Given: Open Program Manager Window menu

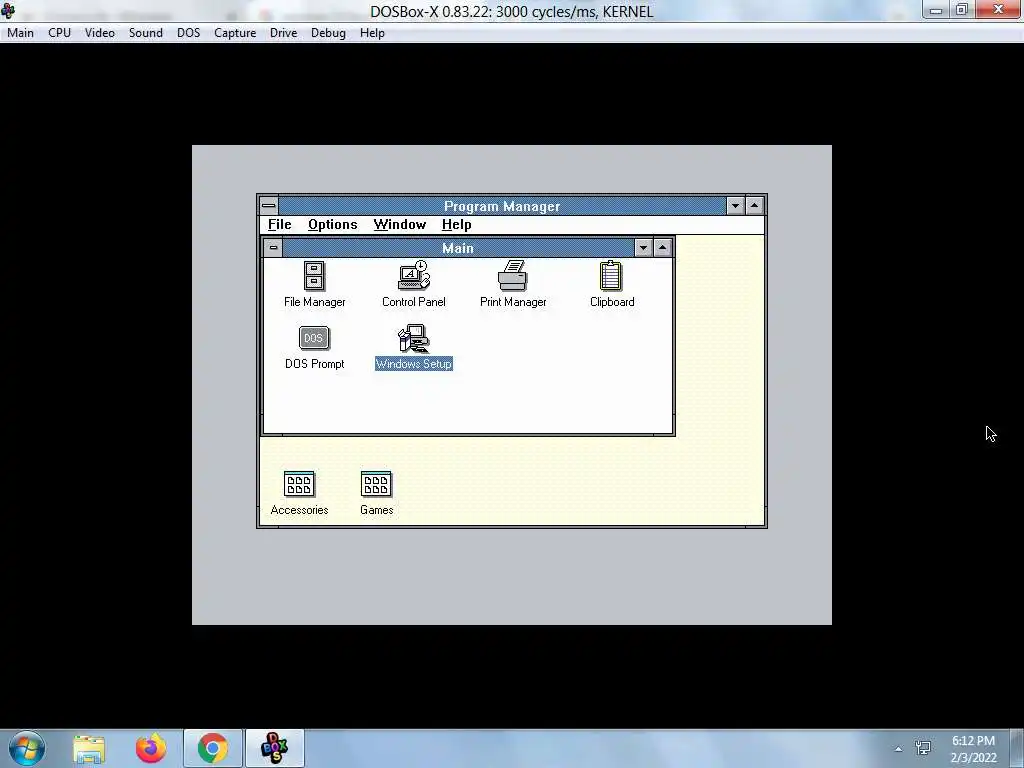Looking at the screenshot, I should 400,225.
